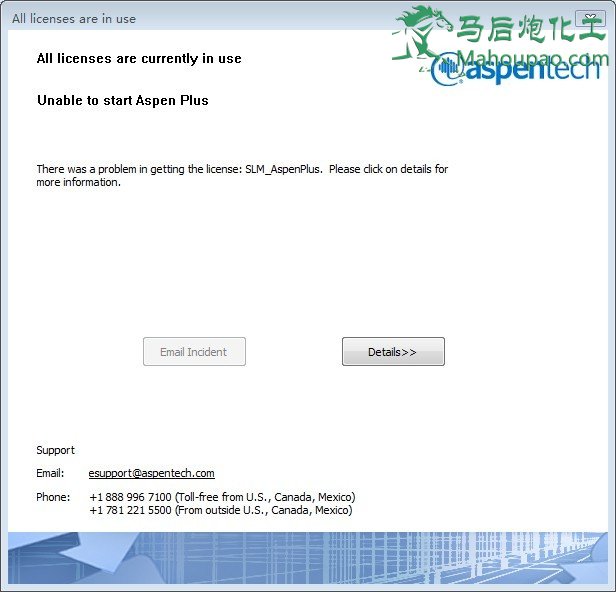
Task: Click the Details>> button
Action: point(393,352)
